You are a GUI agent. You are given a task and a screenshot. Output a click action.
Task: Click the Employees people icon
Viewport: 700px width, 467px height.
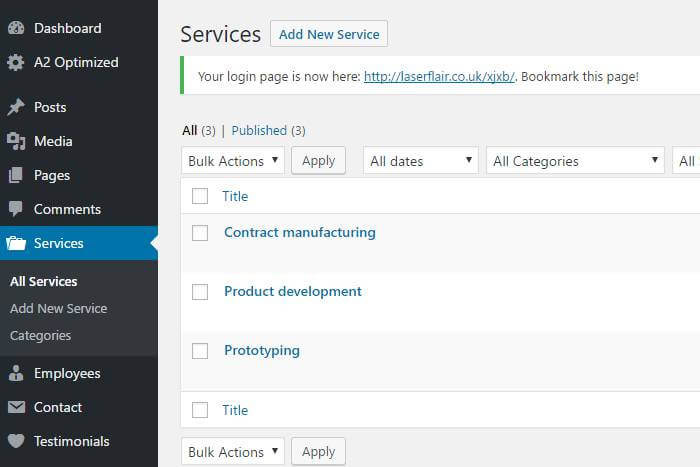pyautogui.click(x=16, y=373)
